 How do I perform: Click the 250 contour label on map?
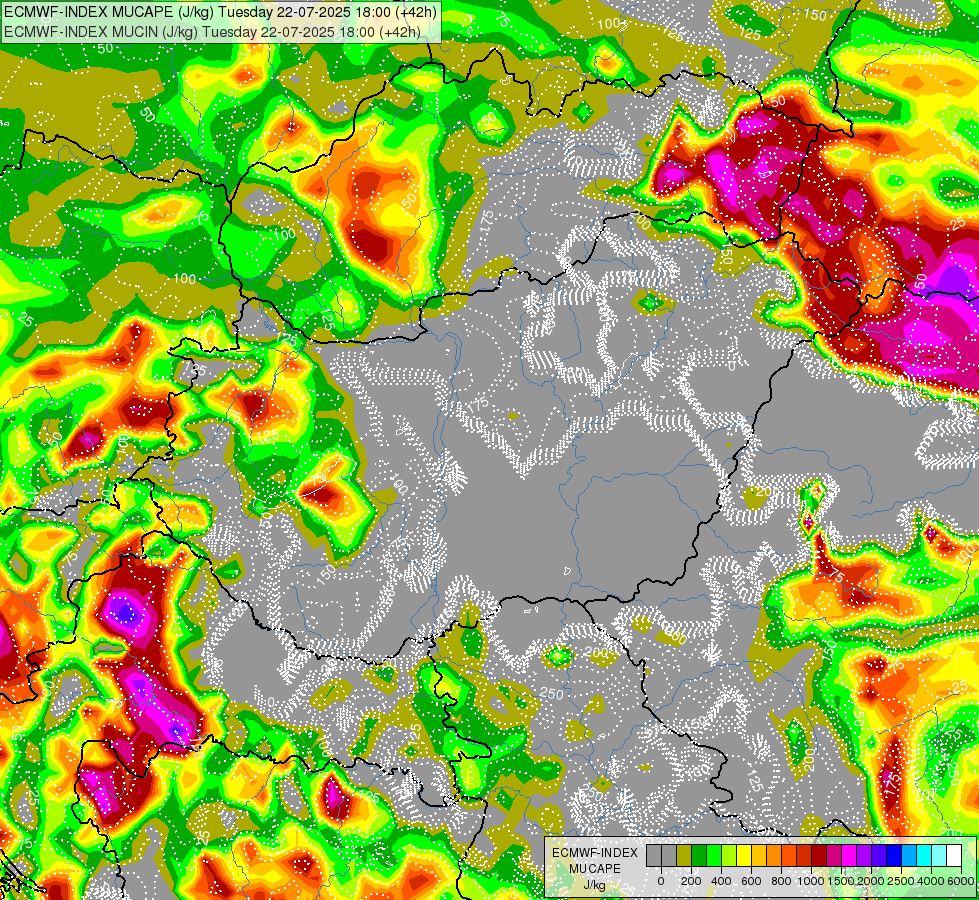(x=551, y=693)
